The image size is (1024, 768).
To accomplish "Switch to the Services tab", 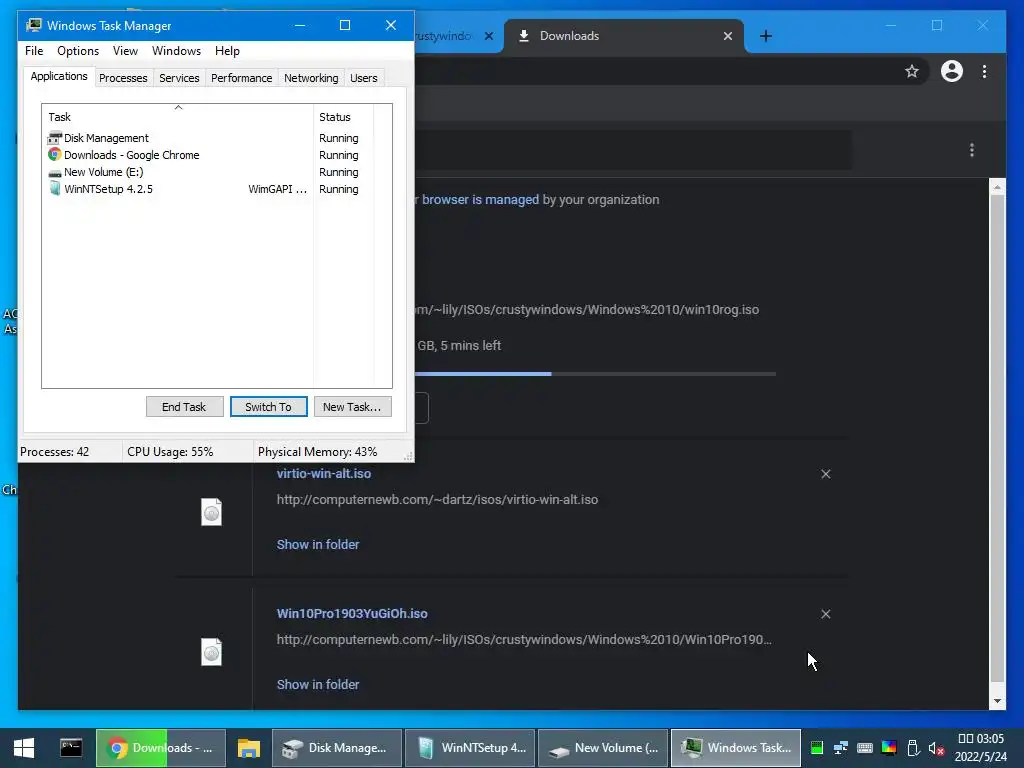I will [179, 78].
